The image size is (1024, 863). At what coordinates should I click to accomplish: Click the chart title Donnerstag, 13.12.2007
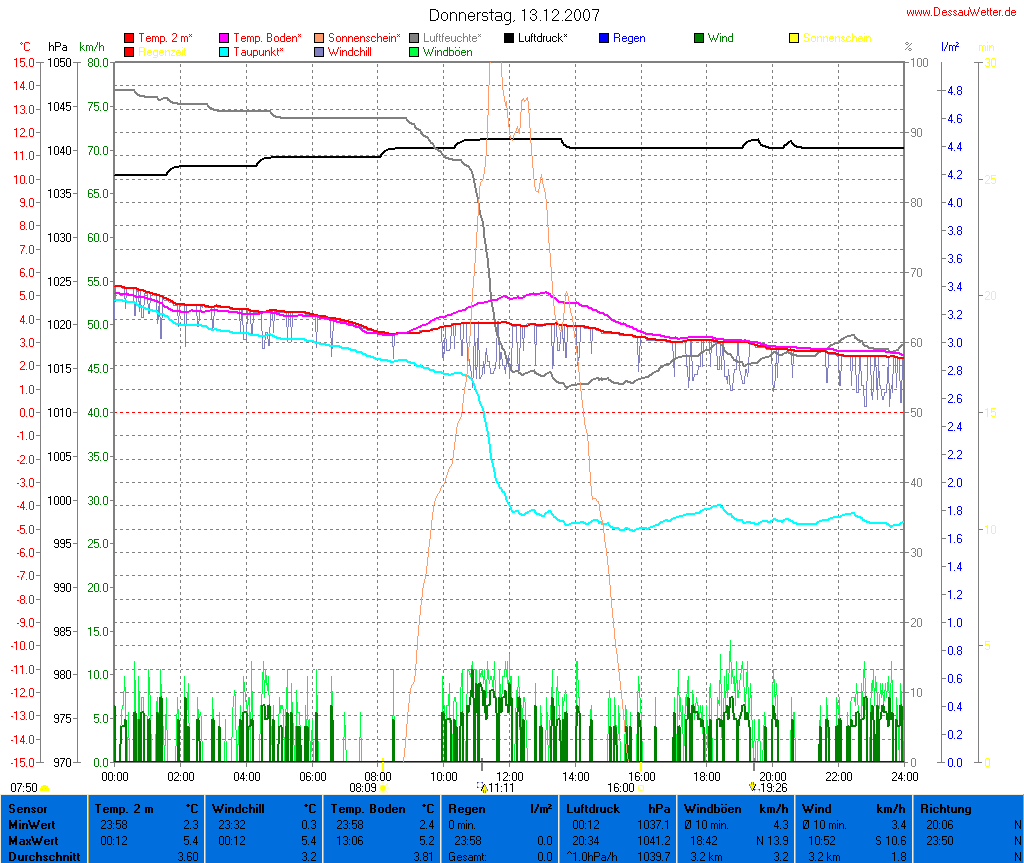pyautogui.click(x=514, y=15)
